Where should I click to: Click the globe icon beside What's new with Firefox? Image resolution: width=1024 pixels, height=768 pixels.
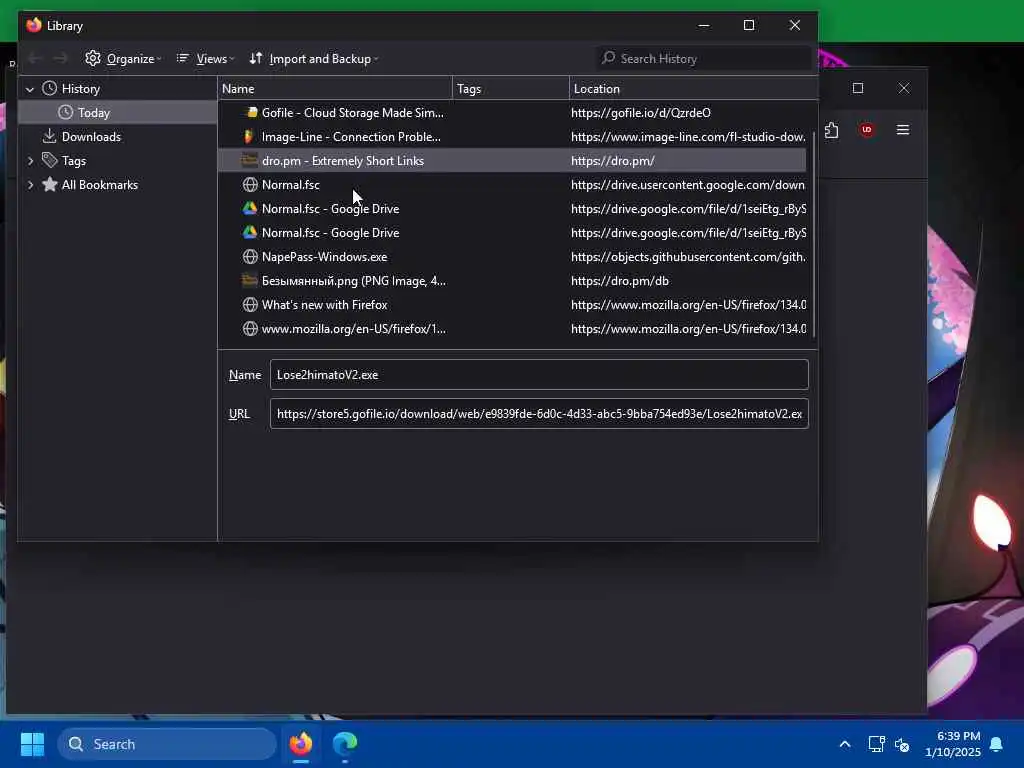point(250,305)
